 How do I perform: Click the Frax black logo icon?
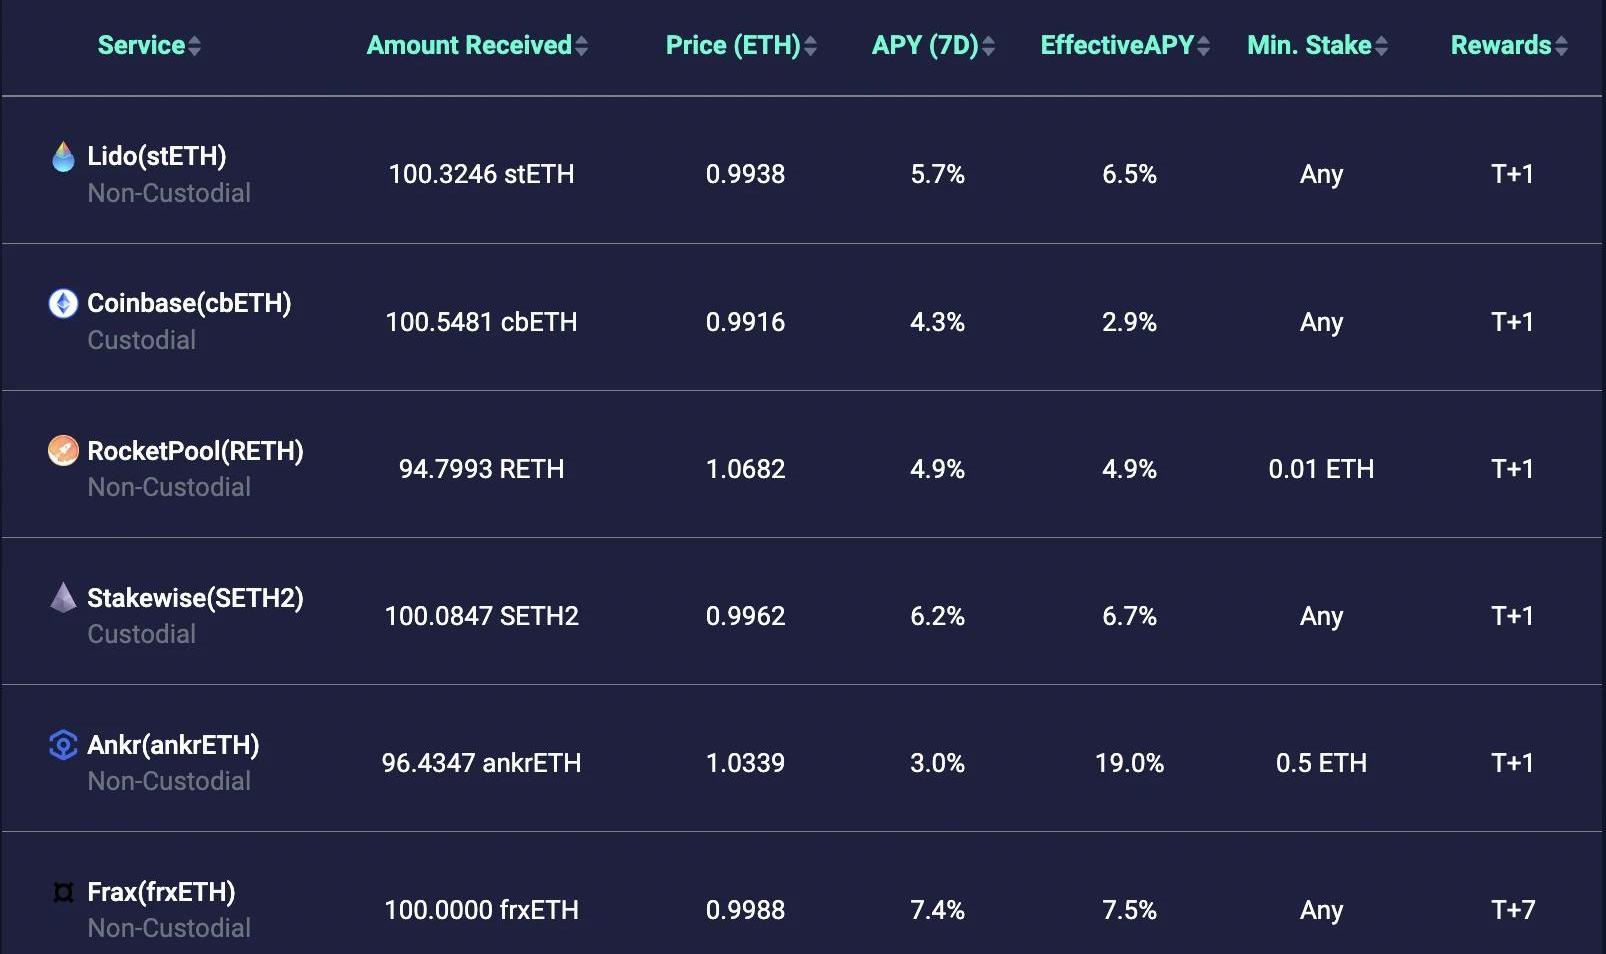63,892
